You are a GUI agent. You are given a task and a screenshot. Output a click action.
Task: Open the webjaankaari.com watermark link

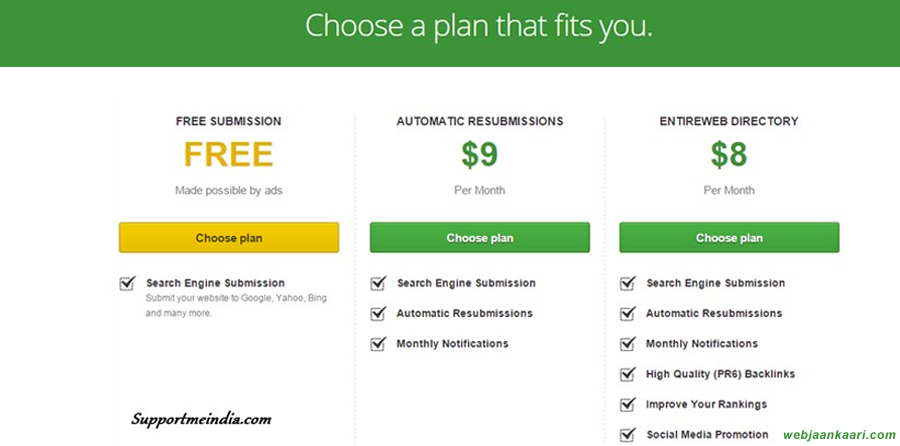839,436
